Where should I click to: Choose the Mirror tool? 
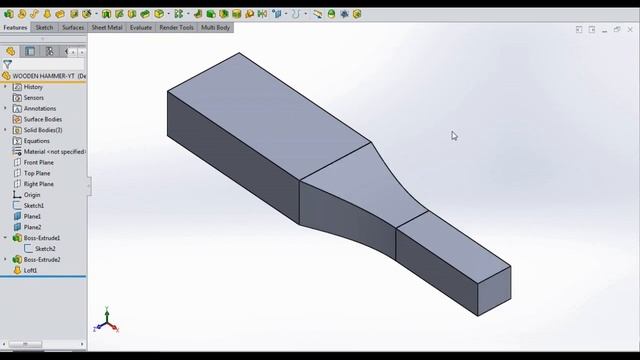[262, 14]
